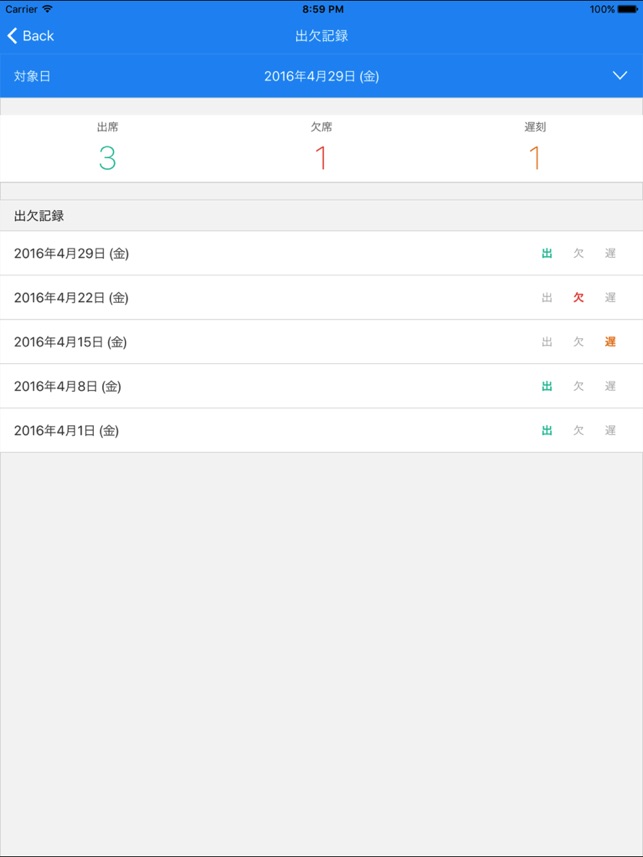643x857 pixels.
Task: Mark April 29 as late (遅)
Action: (610, 254)
